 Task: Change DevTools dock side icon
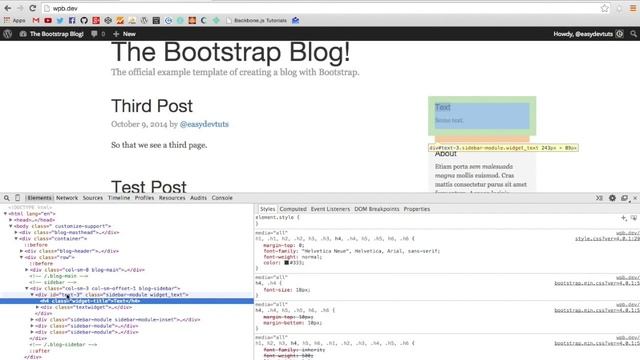[x=624, y=198]
